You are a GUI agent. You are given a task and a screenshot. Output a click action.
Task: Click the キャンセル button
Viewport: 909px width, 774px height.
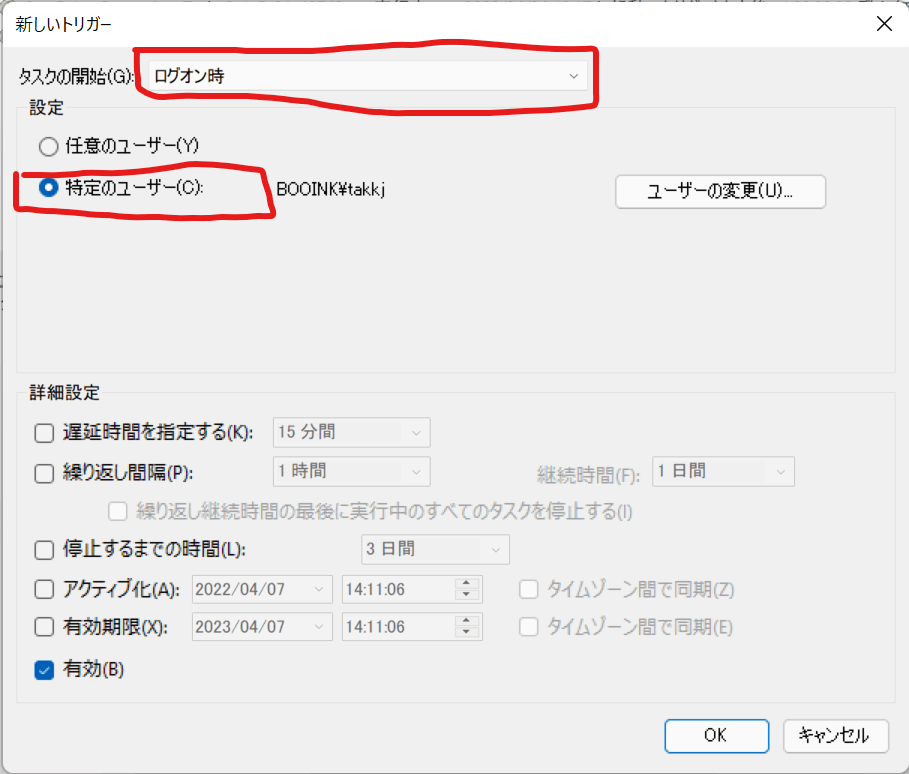pyautogui.click(x=835, y=736)
